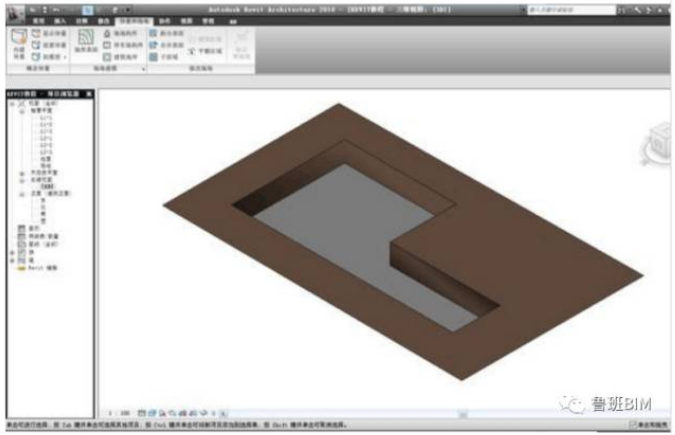
Task: Click the search field in the title bar
Action: [x=571, y=10]
